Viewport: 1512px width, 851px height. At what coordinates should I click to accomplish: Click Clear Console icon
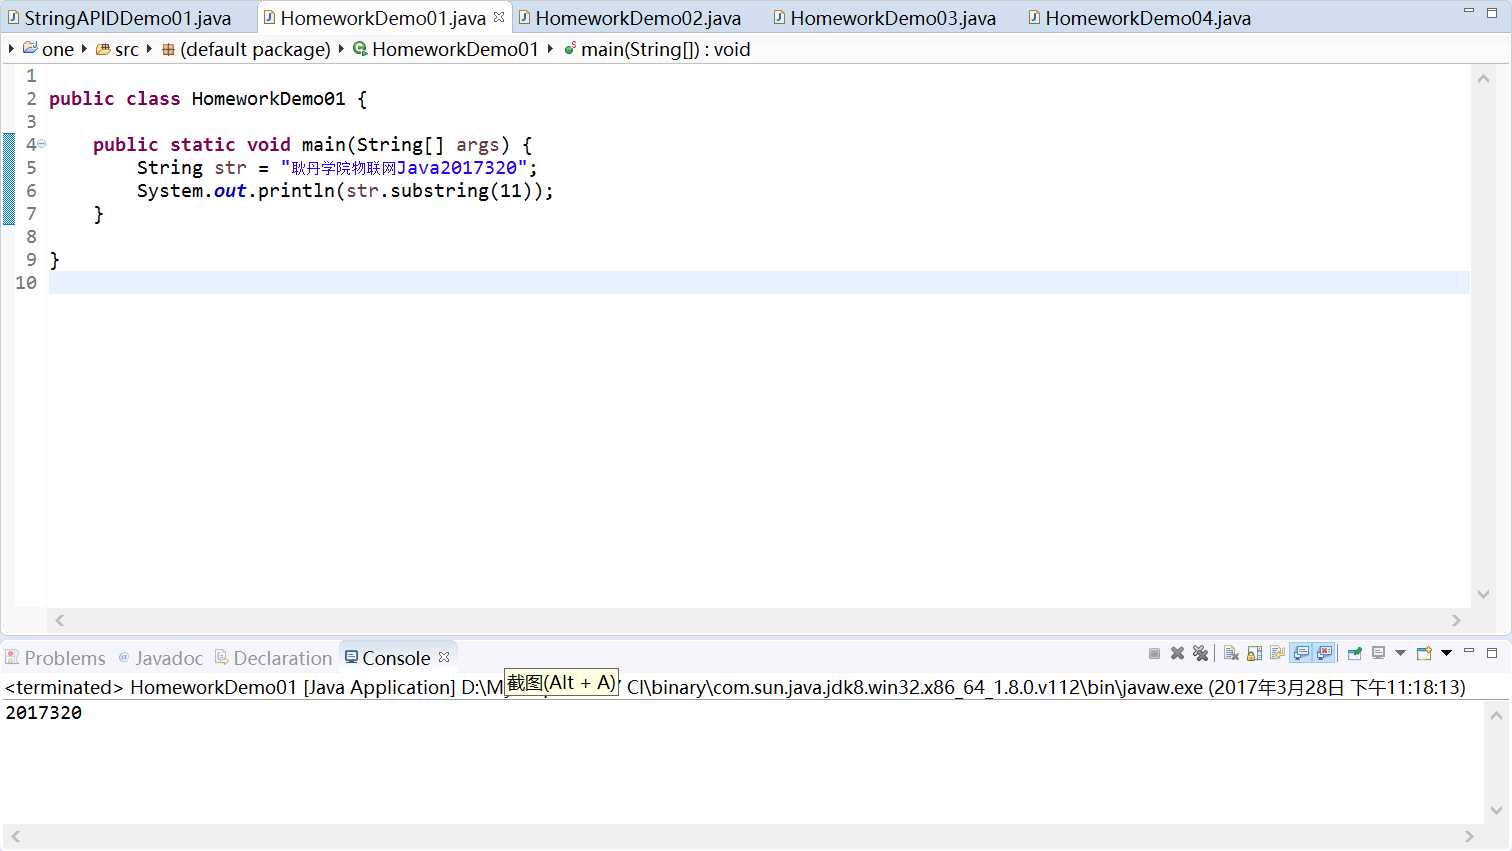1231,654
